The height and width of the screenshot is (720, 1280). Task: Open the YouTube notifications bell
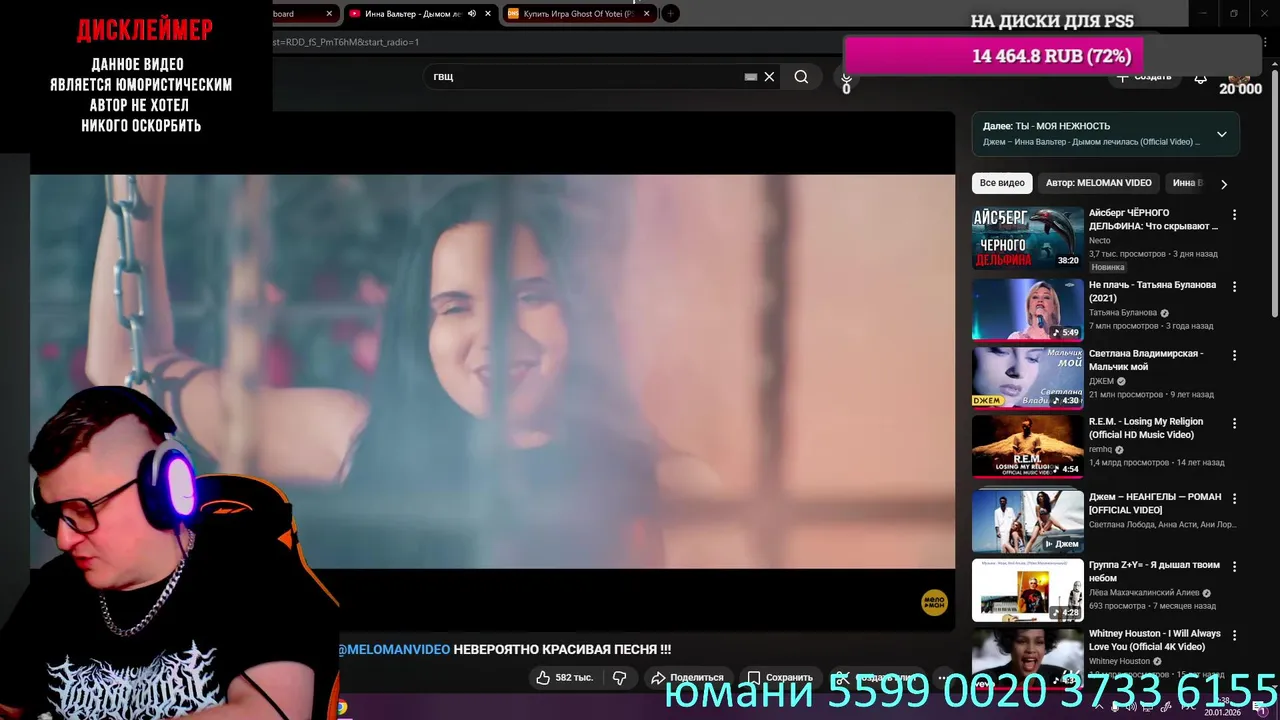(x=1200, y=77)
